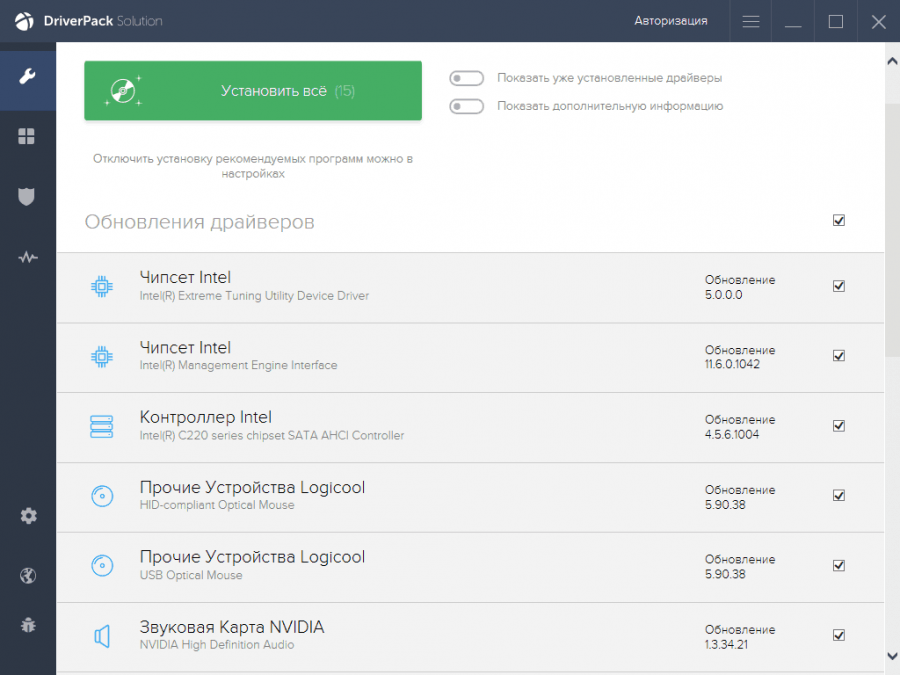900x675 pixels.
Task: Select the Контроллер Intel SATA AHCI row
Action: tap(400, 426)
